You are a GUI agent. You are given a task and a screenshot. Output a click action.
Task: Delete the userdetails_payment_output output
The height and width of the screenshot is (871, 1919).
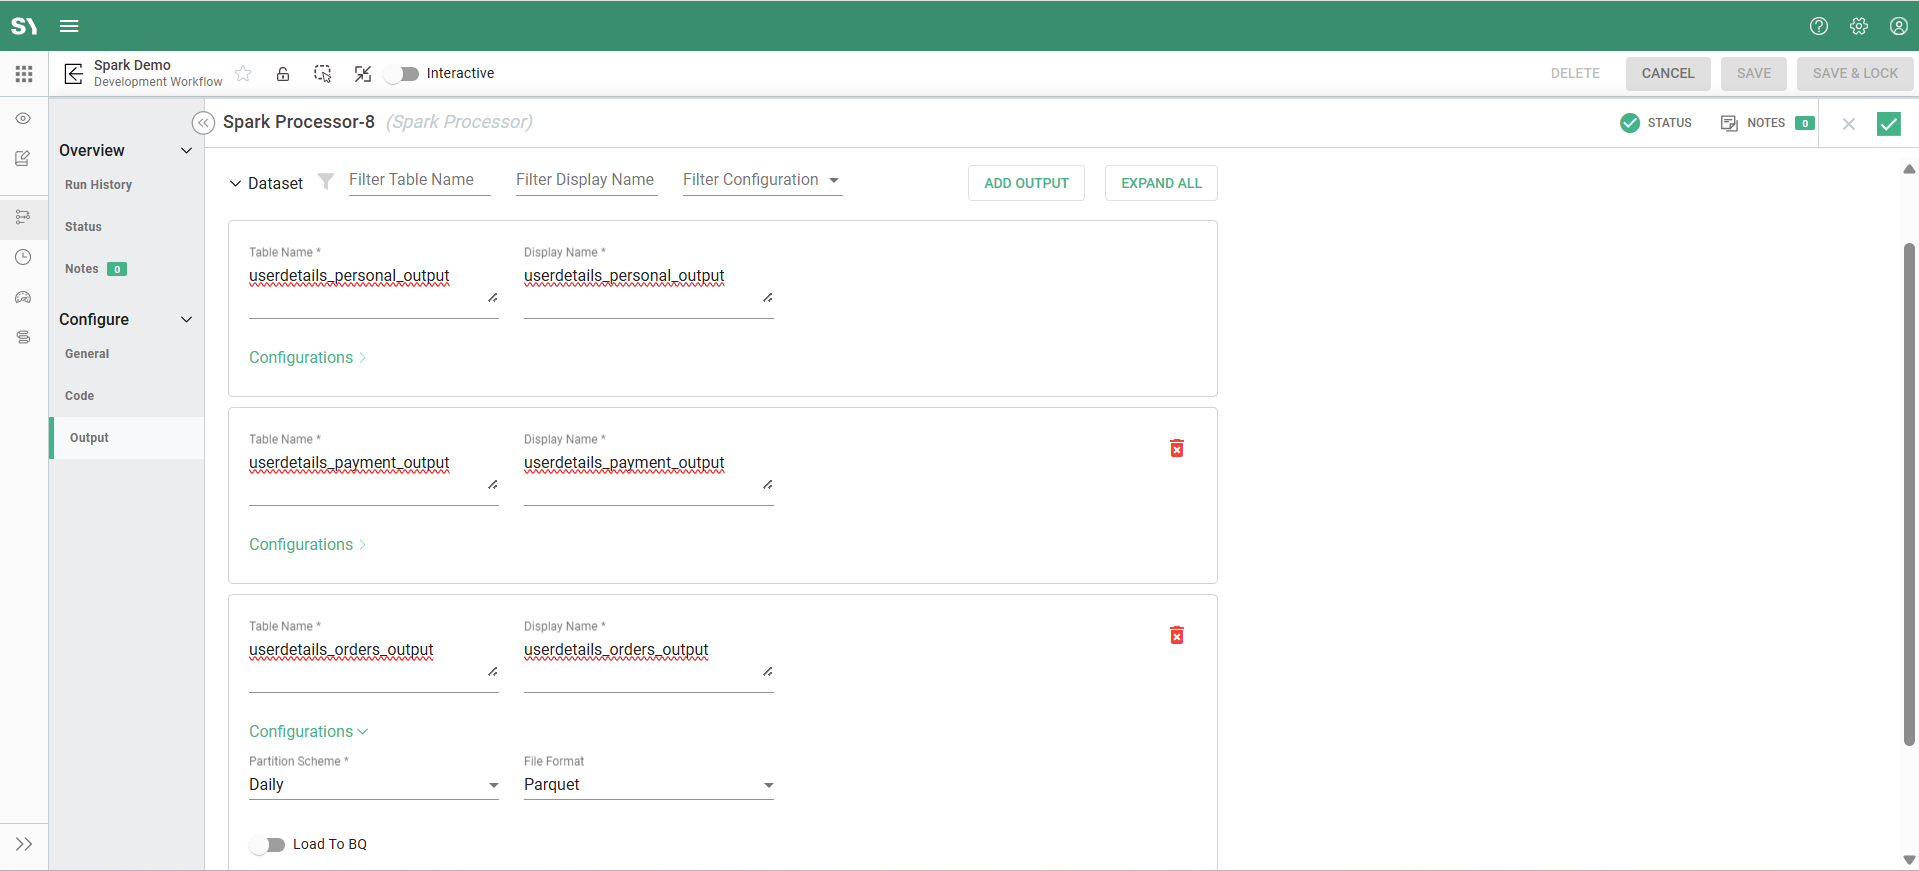[x=1176, y=449]
